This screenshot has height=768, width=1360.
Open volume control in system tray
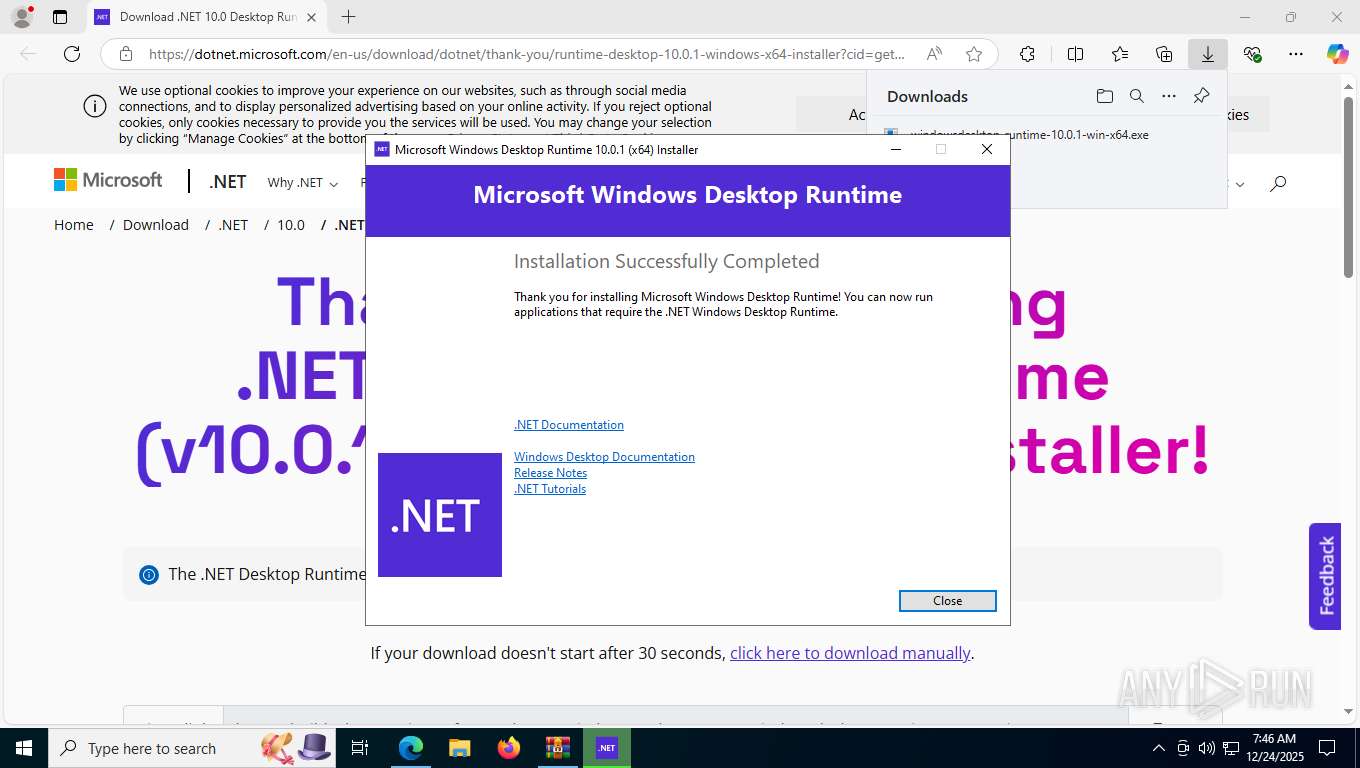pyautogui.click(x=1206, y=748)
